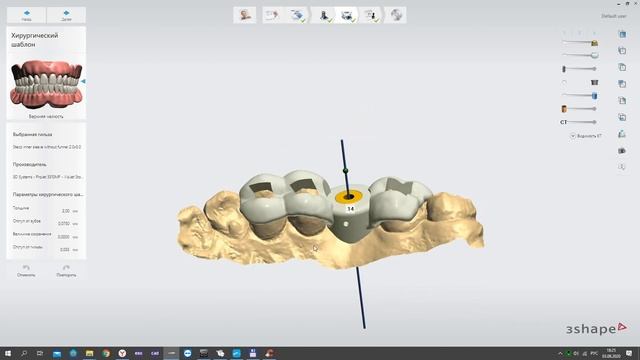Click the Выбранная гильза section label
Screen dimensions: 640x360
click(x=32, y=134)
